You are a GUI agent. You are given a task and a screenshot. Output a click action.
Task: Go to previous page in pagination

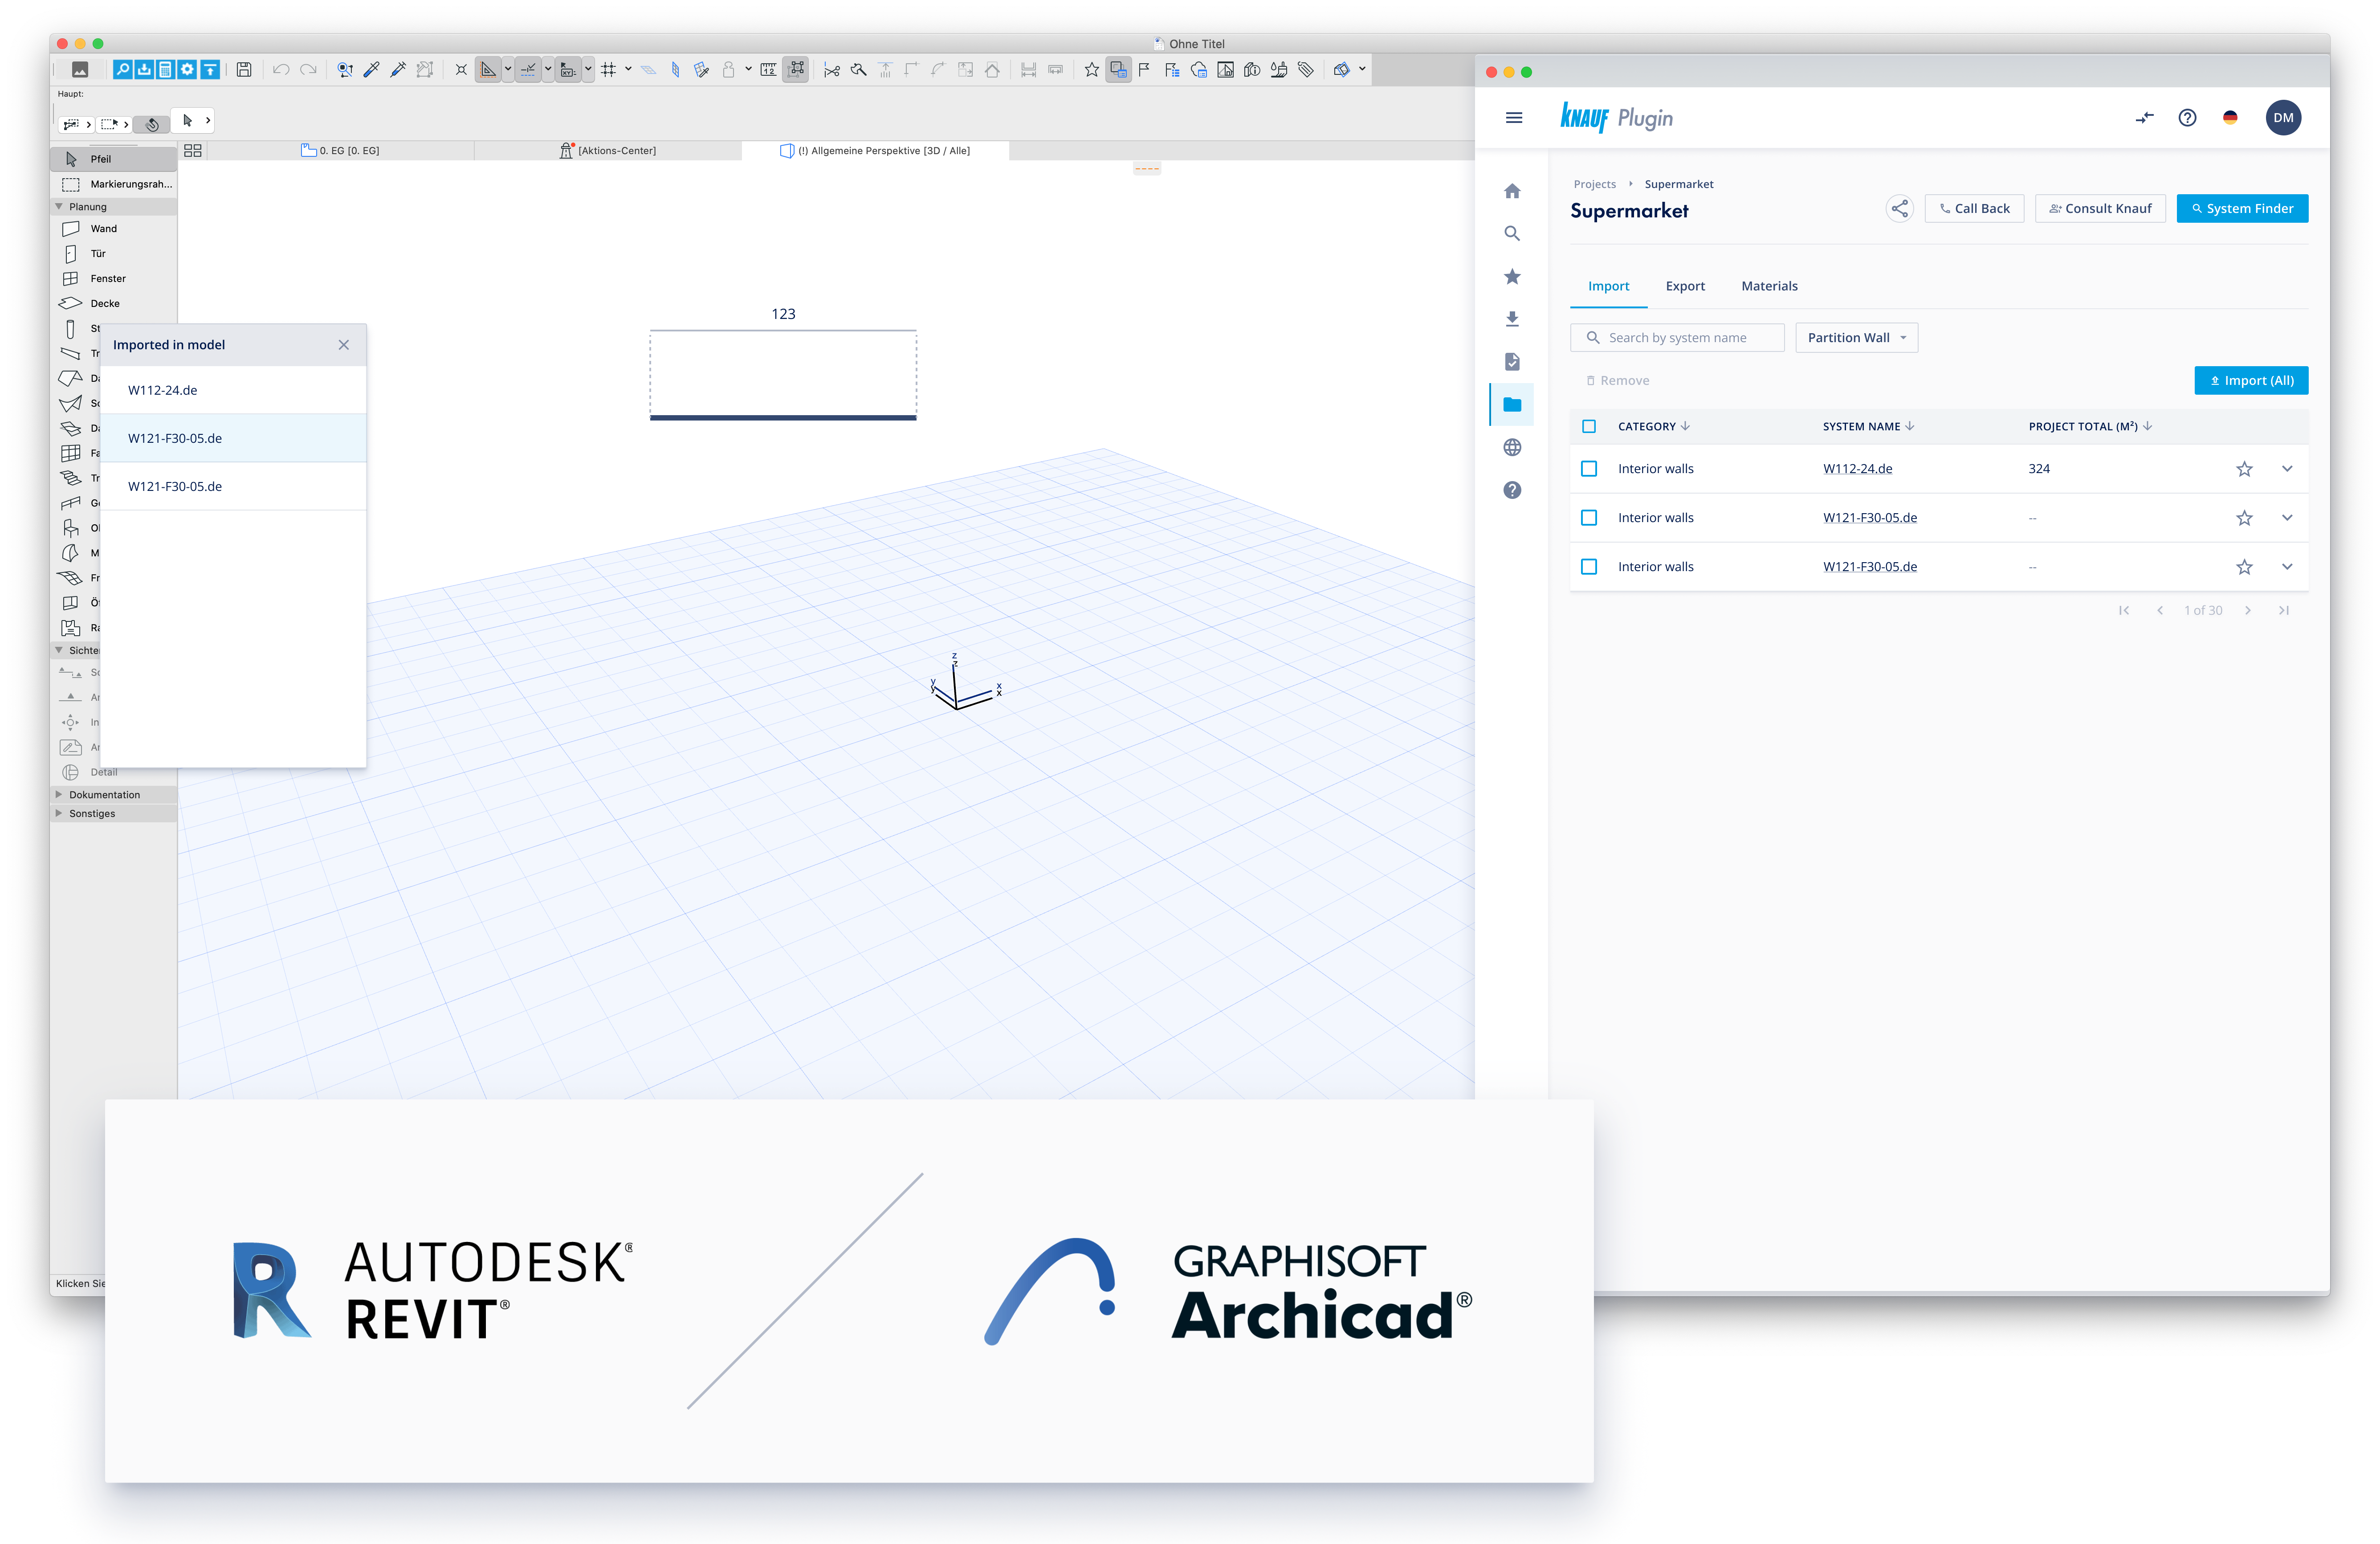click(x=2159, y=611)
